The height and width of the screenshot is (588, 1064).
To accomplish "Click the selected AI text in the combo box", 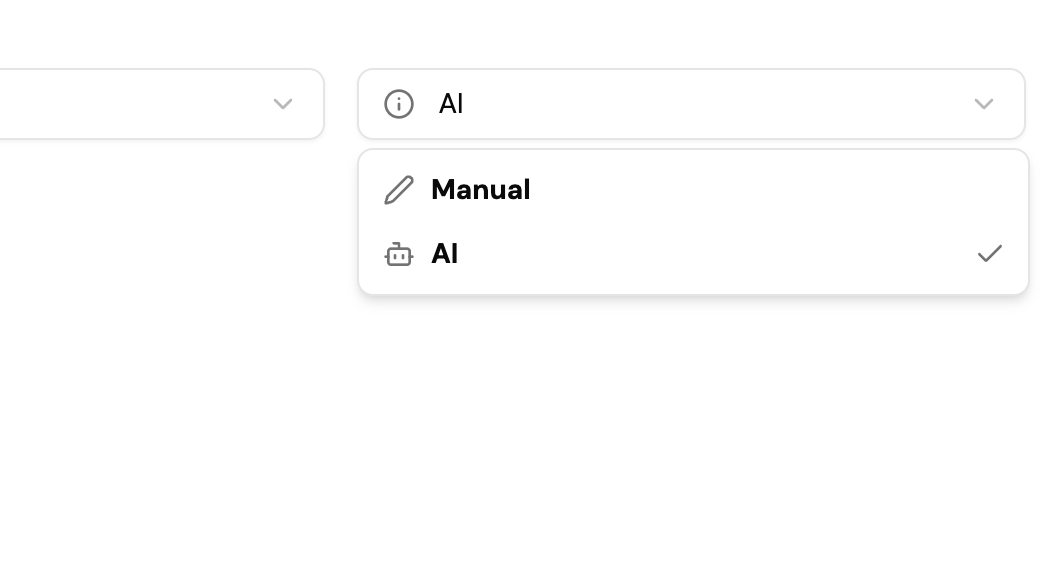I will 451,104.
